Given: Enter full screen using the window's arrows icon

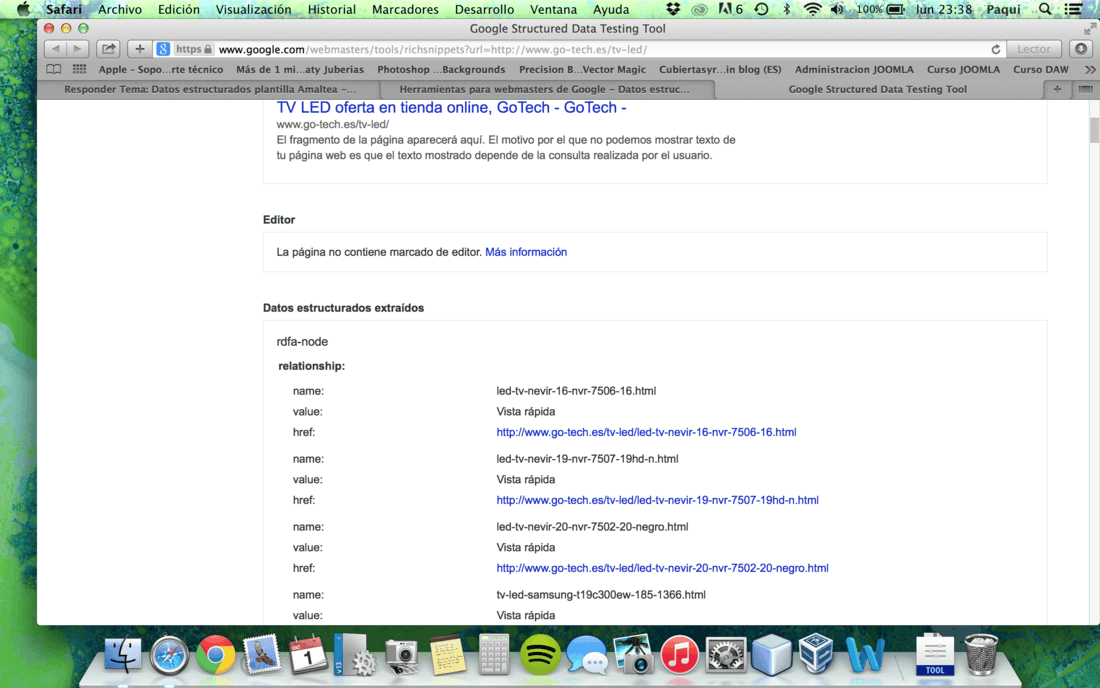Looking at the screenshot, I should point(1089,29).
